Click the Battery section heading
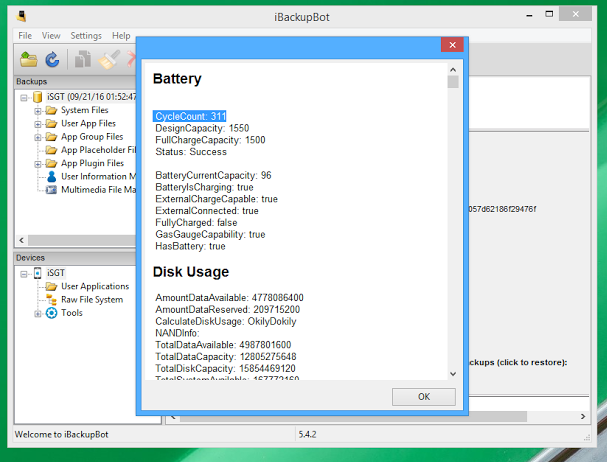This screenshot has height=462, width=607. (x=177, y=79)
